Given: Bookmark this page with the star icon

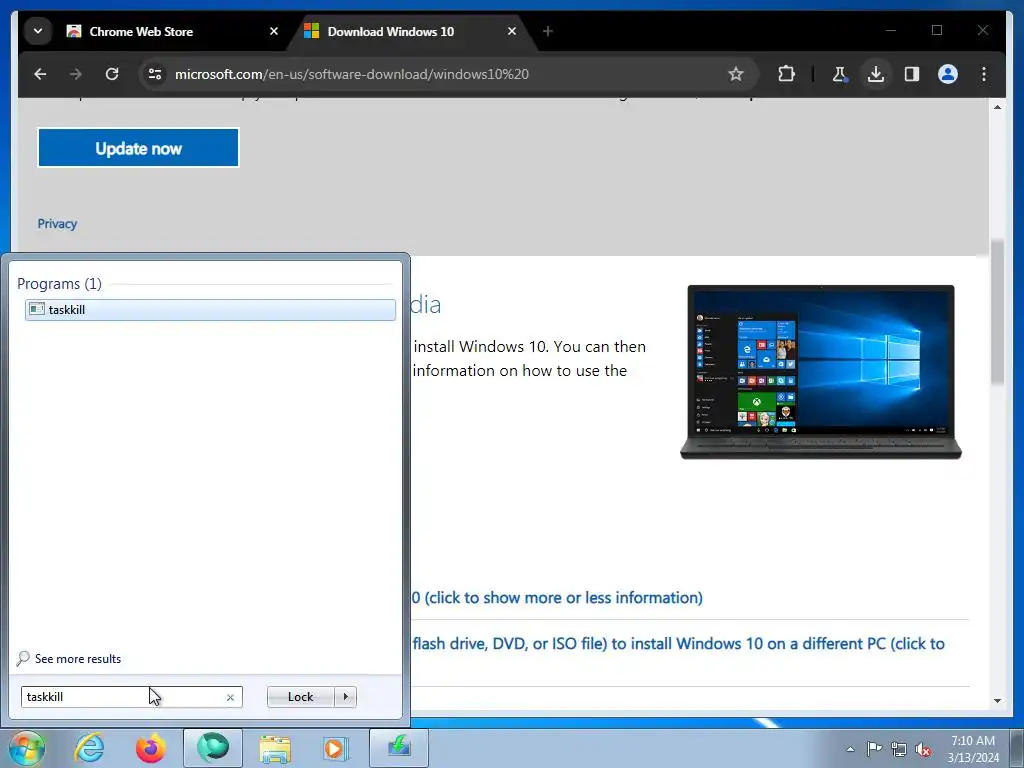Looking at the screenshot, I should [x=736, y=74].
